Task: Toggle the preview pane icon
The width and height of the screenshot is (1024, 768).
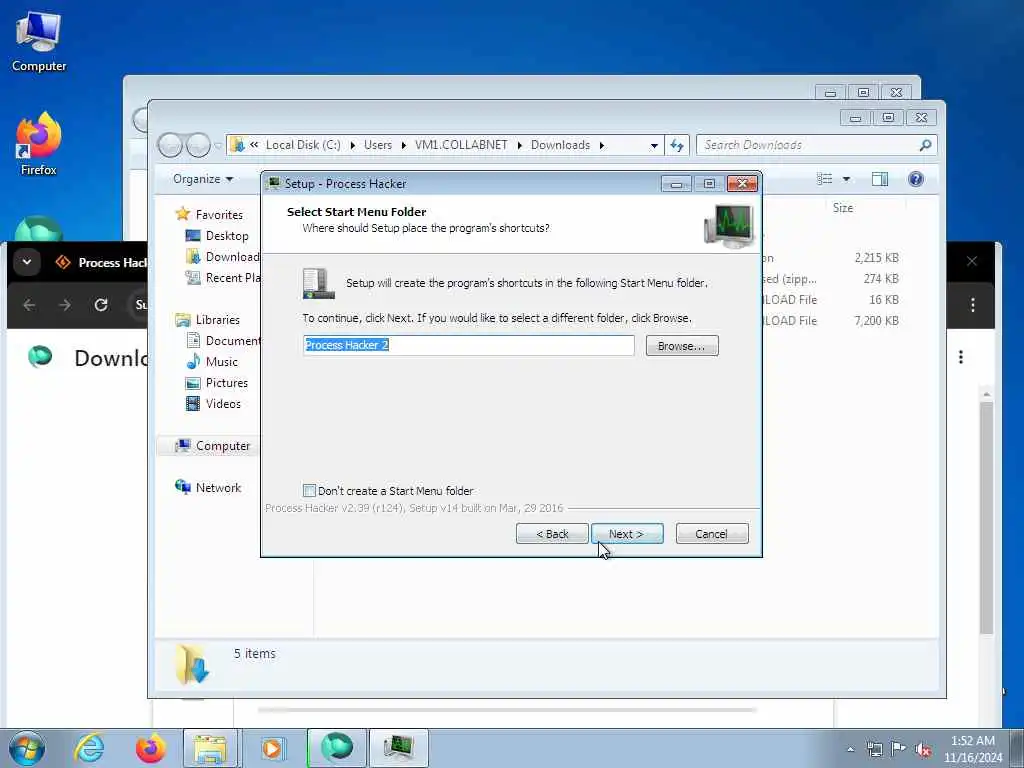Action: [x=880, y=179]
